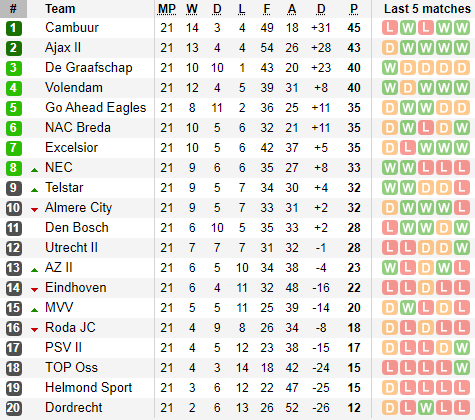The height and width of the screenshot is (420, 475).
Task: Click Cambuur's first Last 5 result badge (L)
Action: click(x=390, y=28)
